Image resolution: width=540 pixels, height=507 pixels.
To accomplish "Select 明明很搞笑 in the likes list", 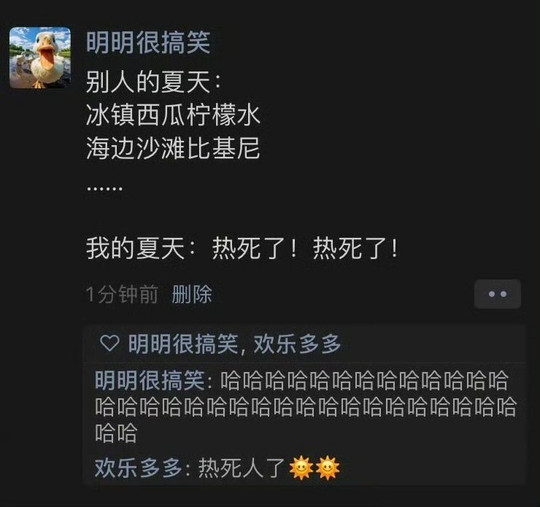I will pyautogui.click(x=183, y=344).
